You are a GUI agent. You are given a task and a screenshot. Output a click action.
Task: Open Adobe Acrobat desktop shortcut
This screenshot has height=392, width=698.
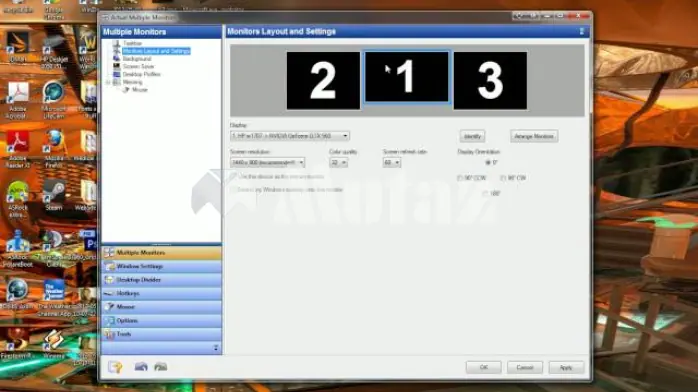(x=18, y=100)
